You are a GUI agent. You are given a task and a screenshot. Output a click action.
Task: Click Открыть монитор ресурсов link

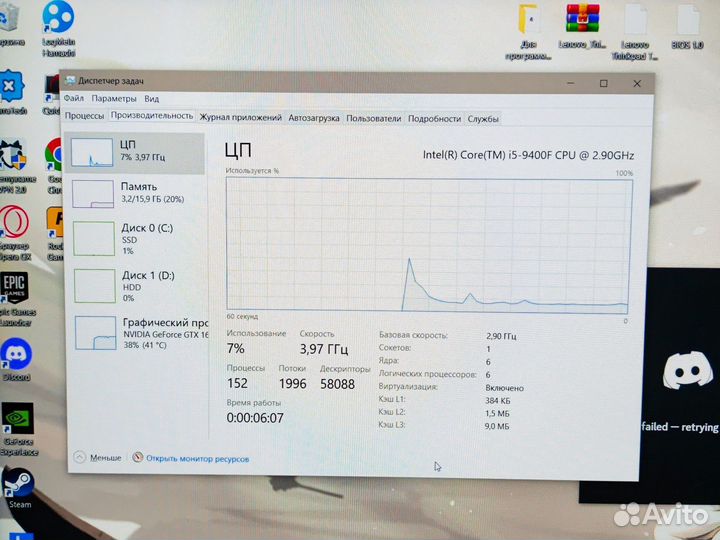tap(197, 458)
